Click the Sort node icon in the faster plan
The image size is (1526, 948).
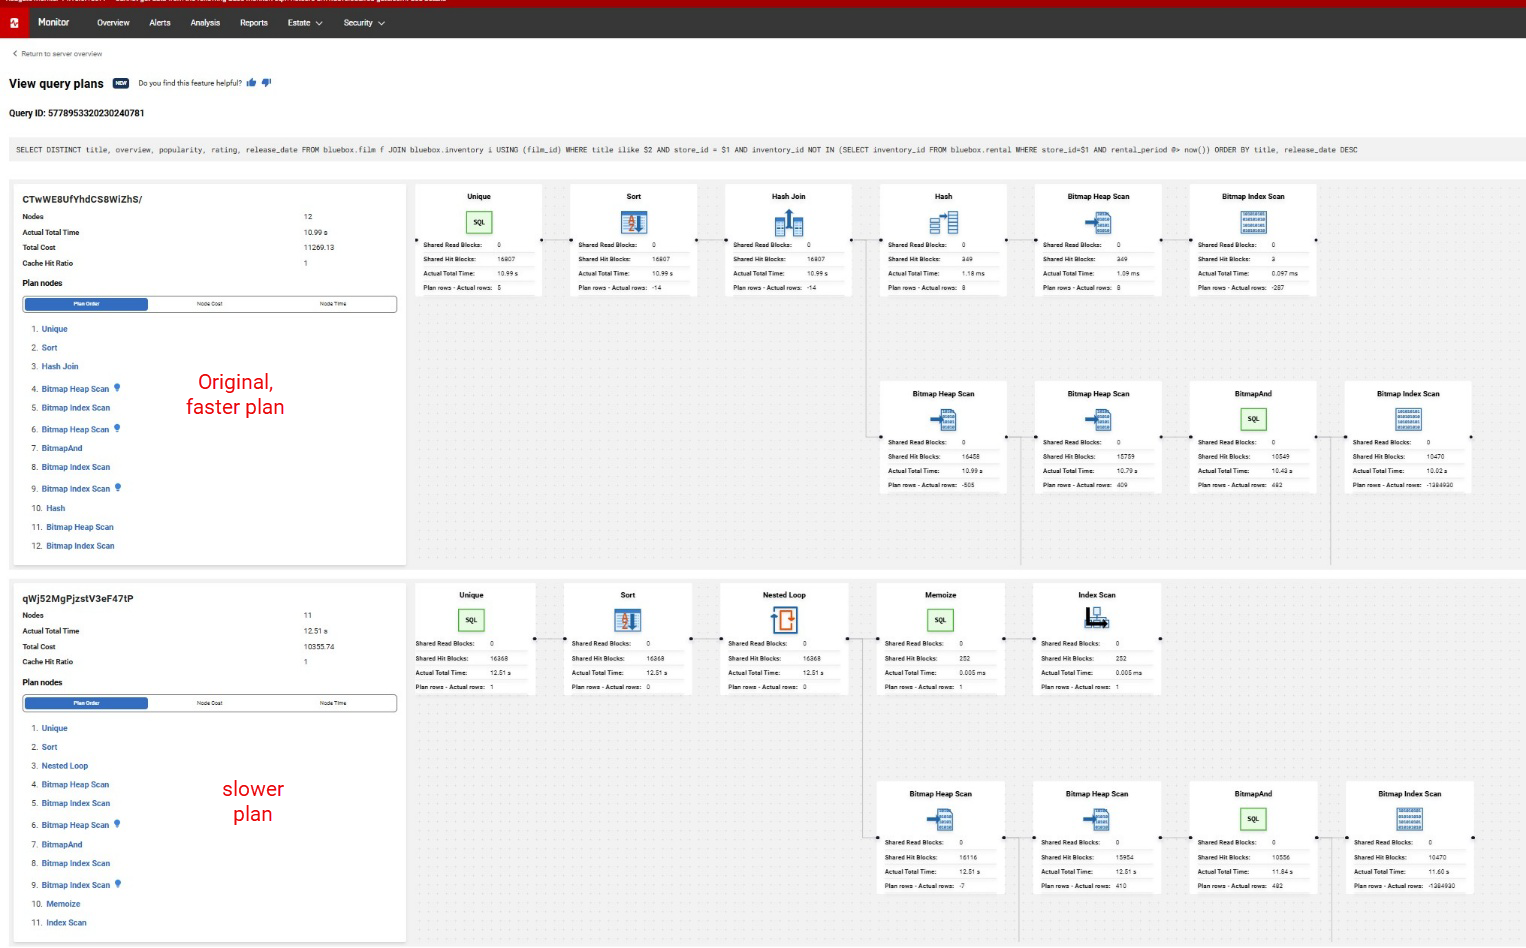[633, 221]
